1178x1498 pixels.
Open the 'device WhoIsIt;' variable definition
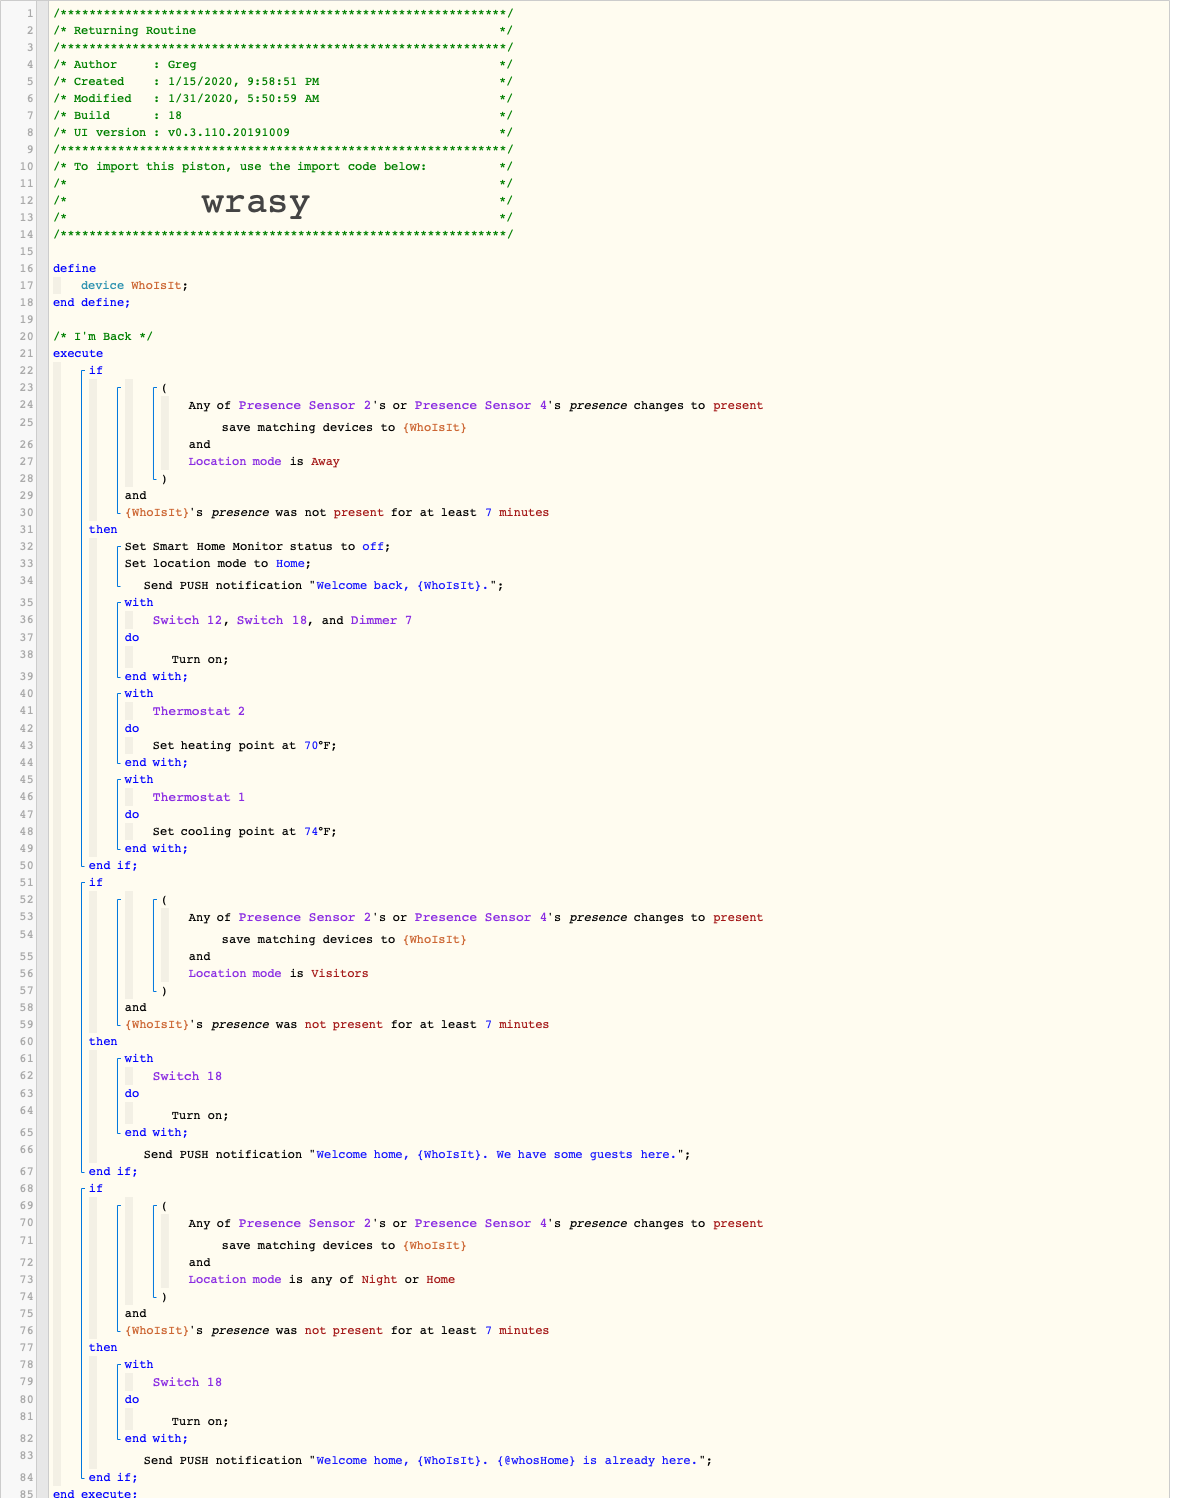[x=134, y=286]
